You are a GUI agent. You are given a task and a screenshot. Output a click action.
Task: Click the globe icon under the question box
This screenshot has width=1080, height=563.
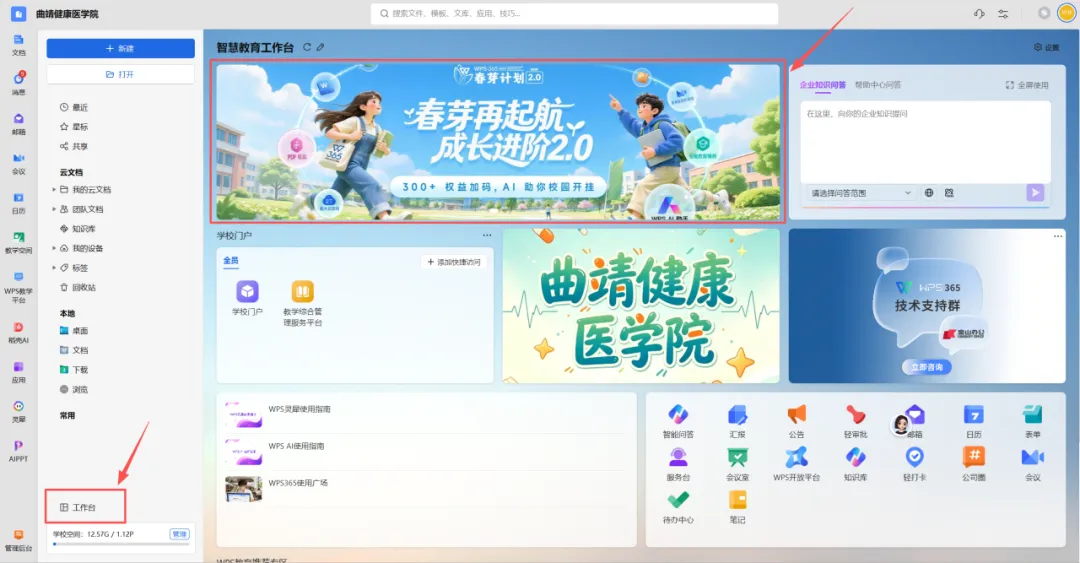click(x=928, y=193)
